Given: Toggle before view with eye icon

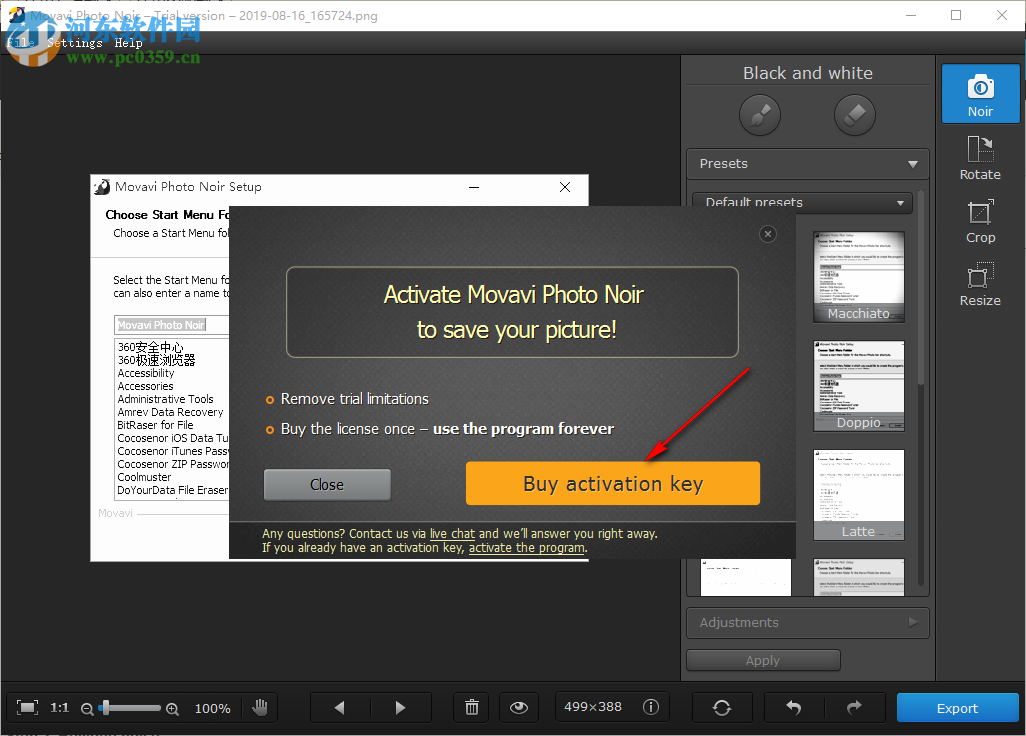Looking at the screenshot, I should [x=519, y=707].
